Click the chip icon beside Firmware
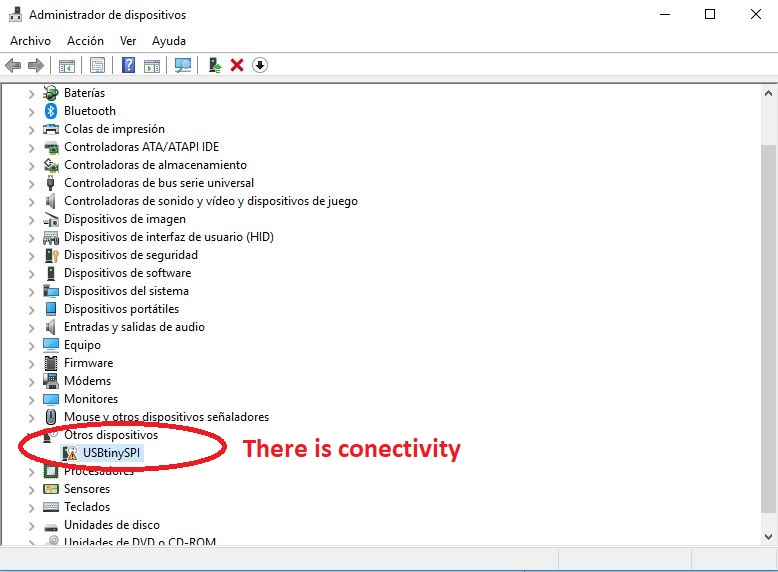 pos(51,363)
